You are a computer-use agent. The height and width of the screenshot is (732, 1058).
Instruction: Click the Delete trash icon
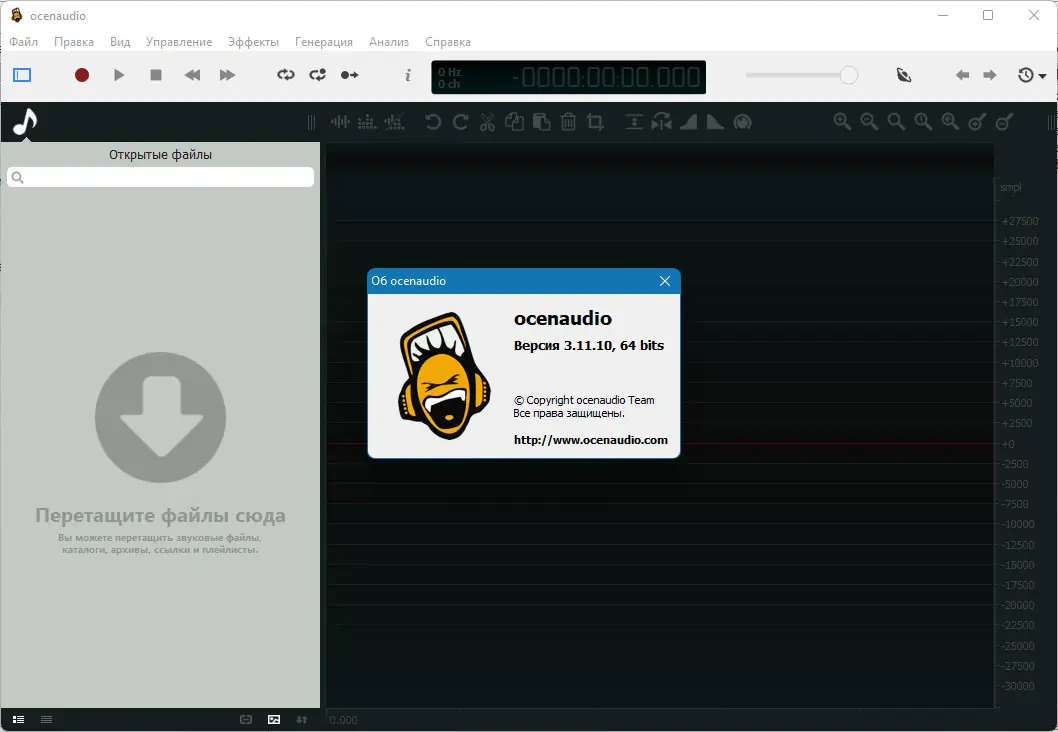pyautogui.click(x=568, y=122)
